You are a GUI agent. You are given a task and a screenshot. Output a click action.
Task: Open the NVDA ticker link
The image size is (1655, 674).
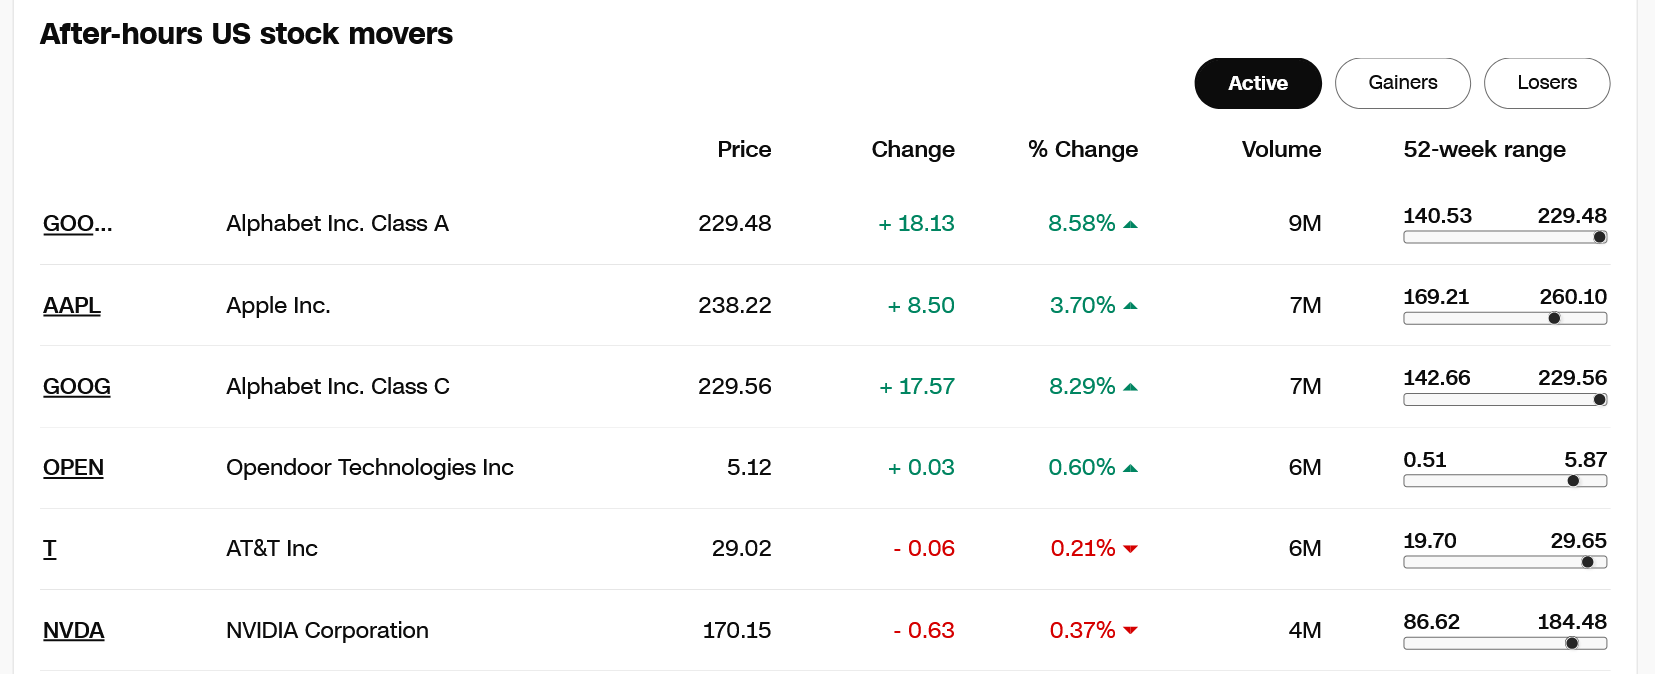(x=74, y=630)
